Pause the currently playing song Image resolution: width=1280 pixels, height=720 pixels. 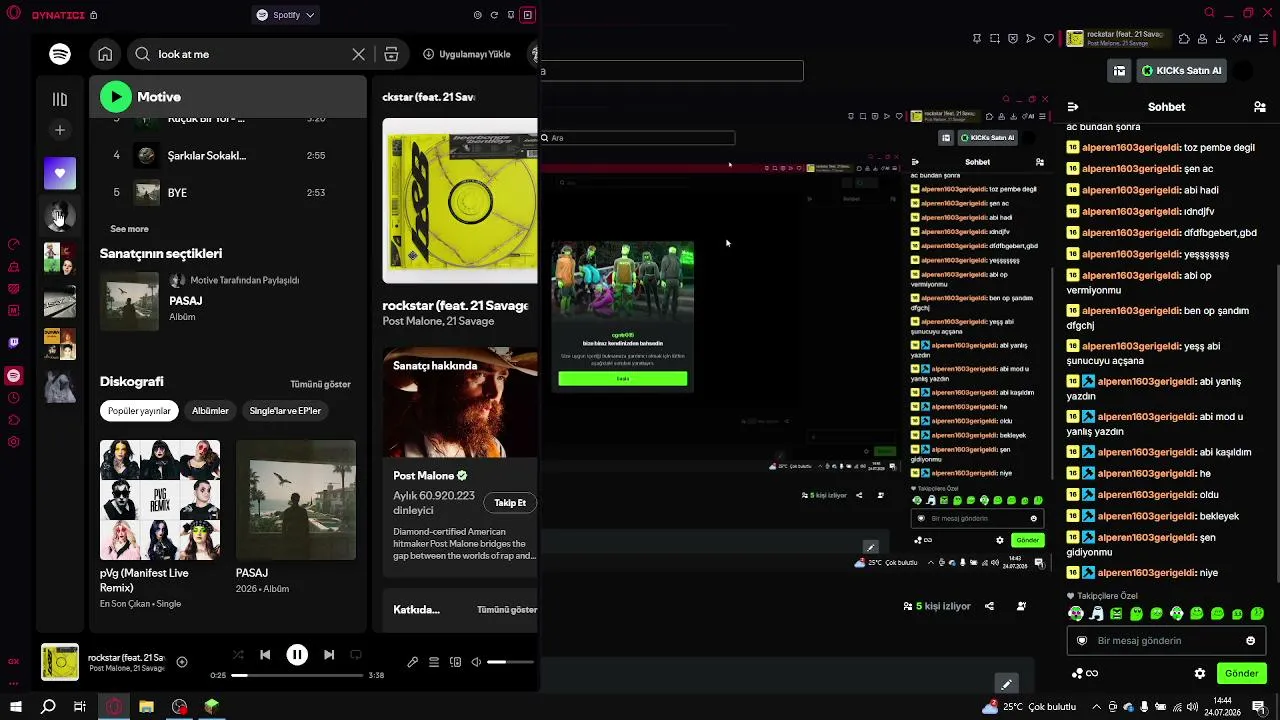coord(297,655)
